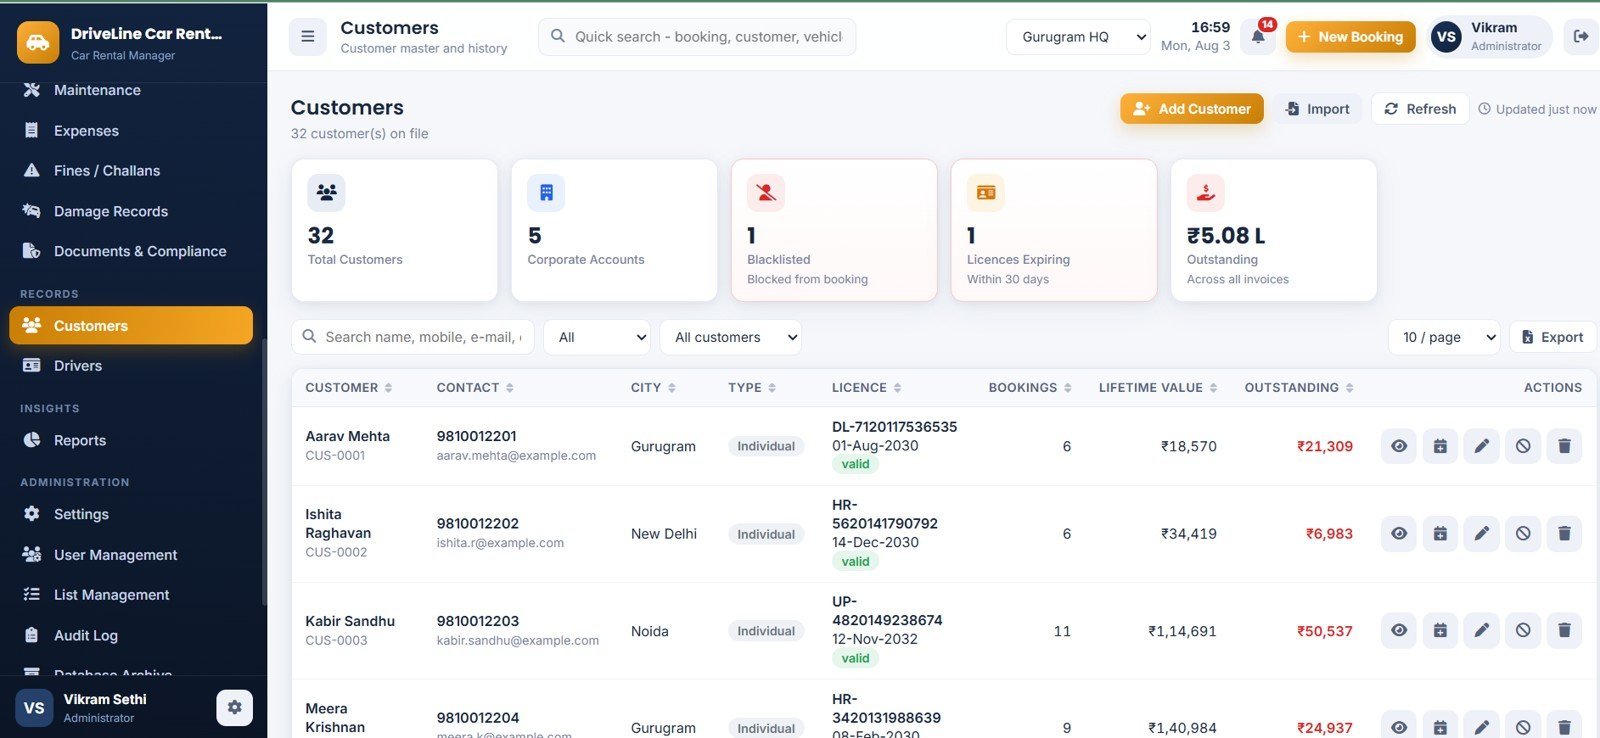The width and height of the screenshot is (1600, 738).
Task: Open notifications bell with 14 badge
Action: [1258, 37]
